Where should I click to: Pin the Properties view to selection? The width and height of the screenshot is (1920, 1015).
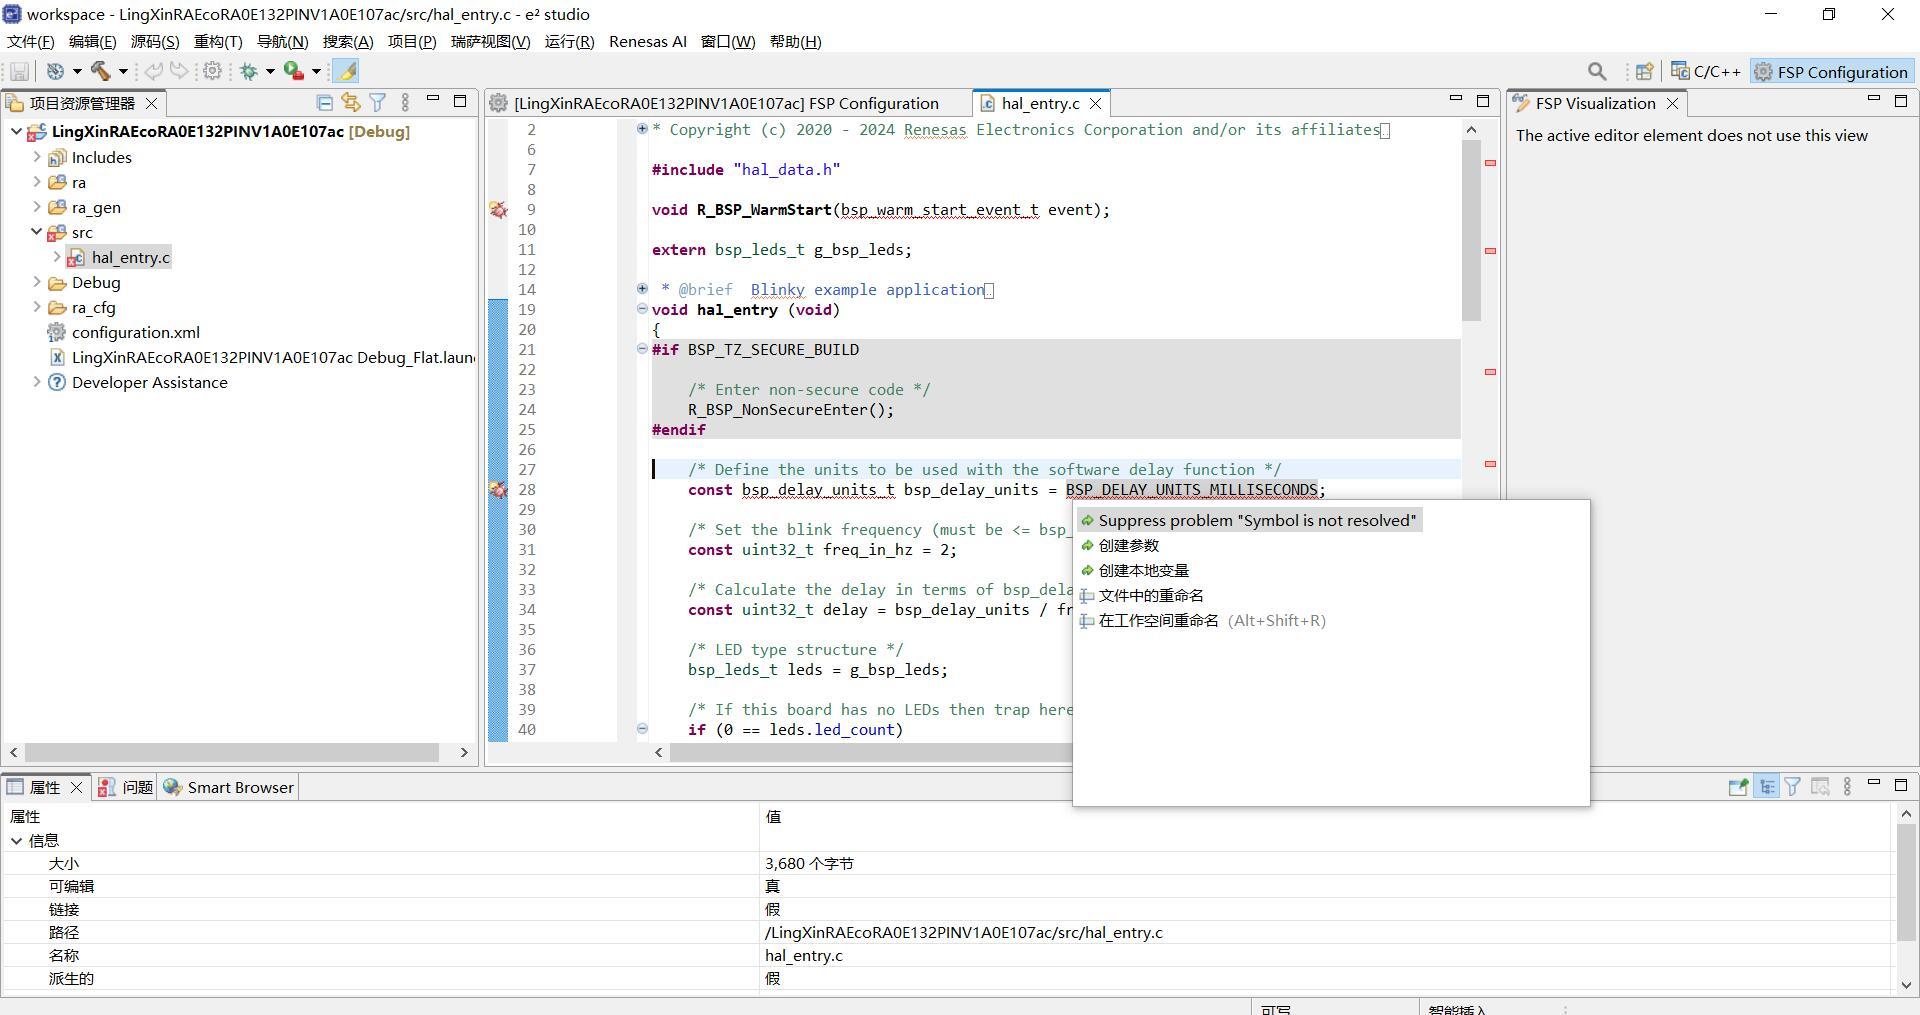click(x=1738, y=787)
